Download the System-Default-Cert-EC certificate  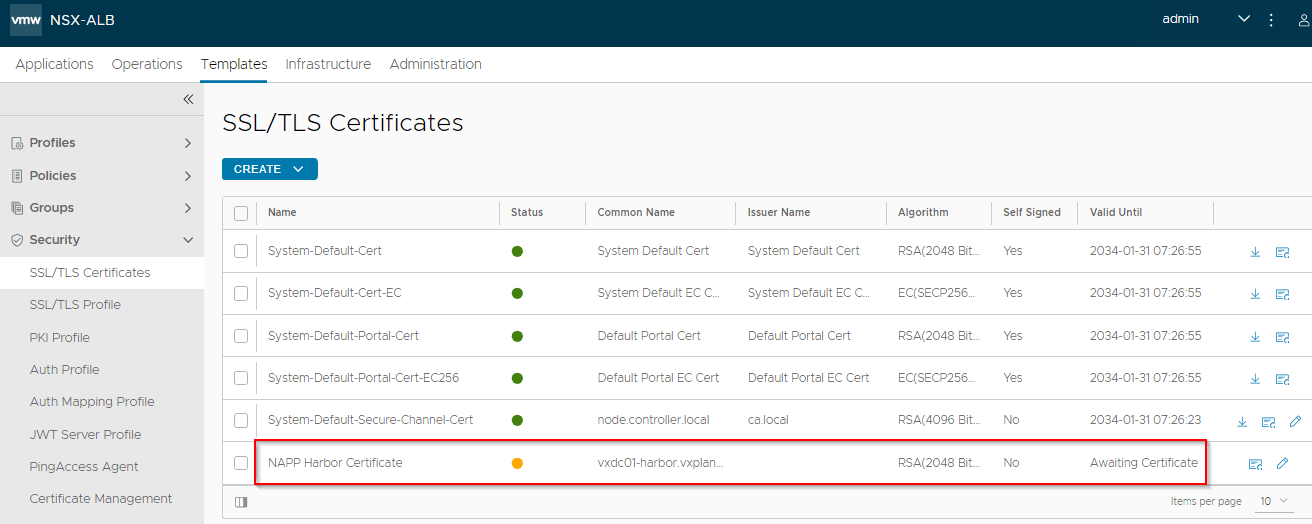click(x=1255, y=294)
